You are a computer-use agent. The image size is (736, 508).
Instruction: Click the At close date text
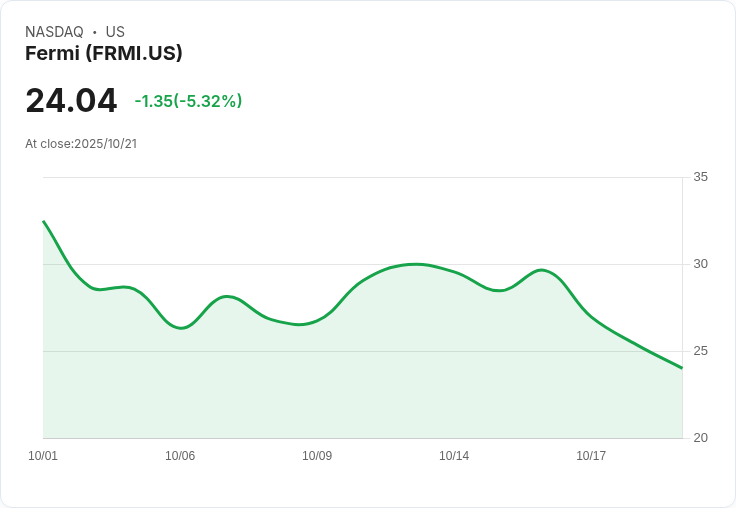click(81, 144)
